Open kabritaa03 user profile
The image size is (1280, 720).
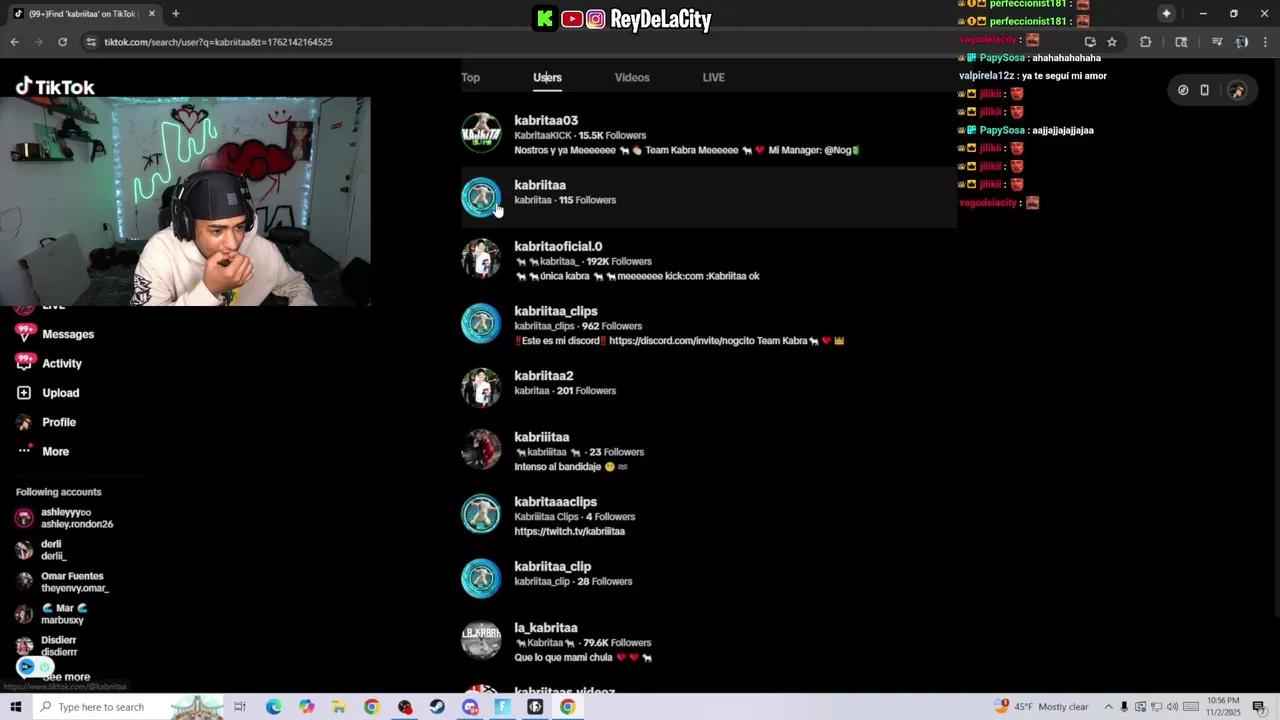point(708,135)
